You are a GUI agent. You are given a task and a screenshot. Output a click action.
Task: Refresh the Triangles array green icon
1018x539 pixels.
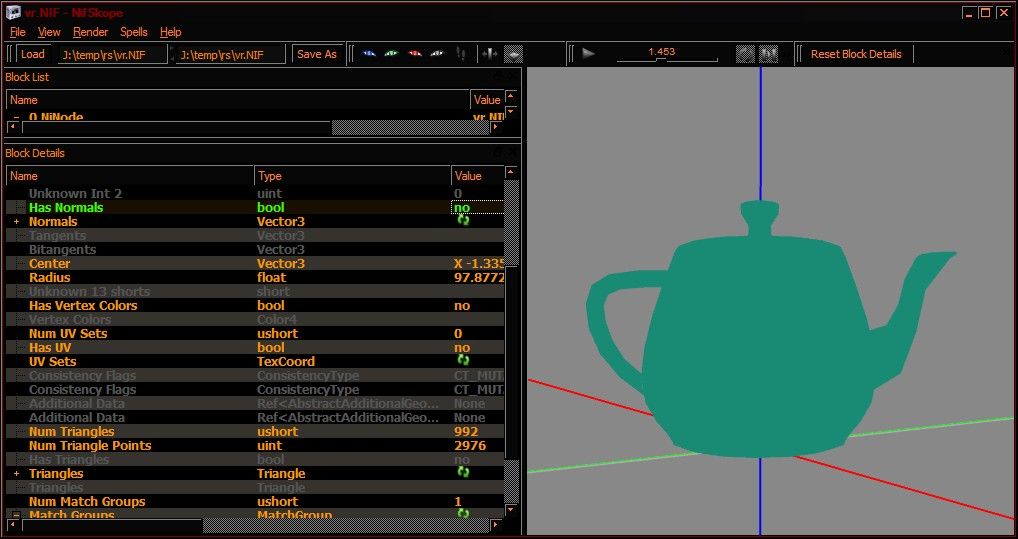[x=463, y=472]
